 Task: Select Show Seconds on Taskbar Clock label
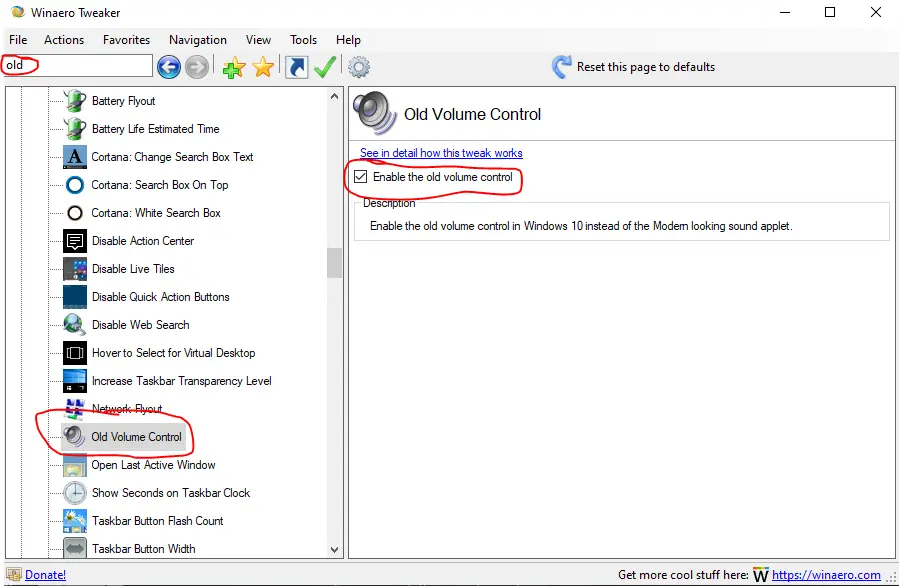tap(171, 493)
